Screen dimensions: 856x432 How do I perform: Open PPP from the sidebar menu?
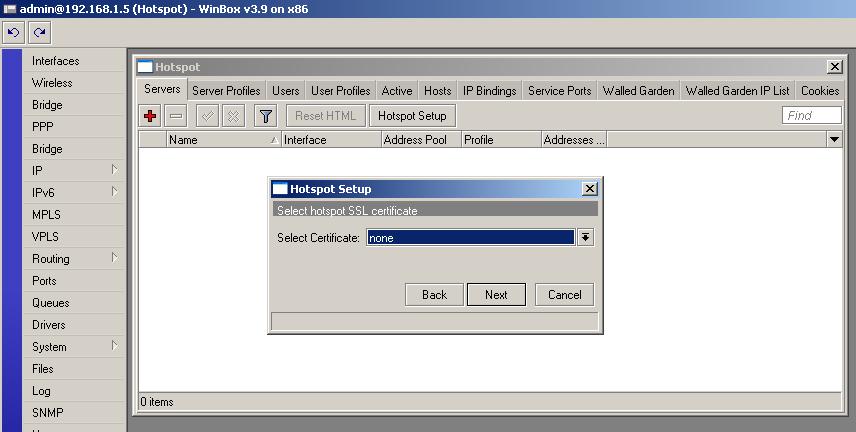click(x=43, y=127)
